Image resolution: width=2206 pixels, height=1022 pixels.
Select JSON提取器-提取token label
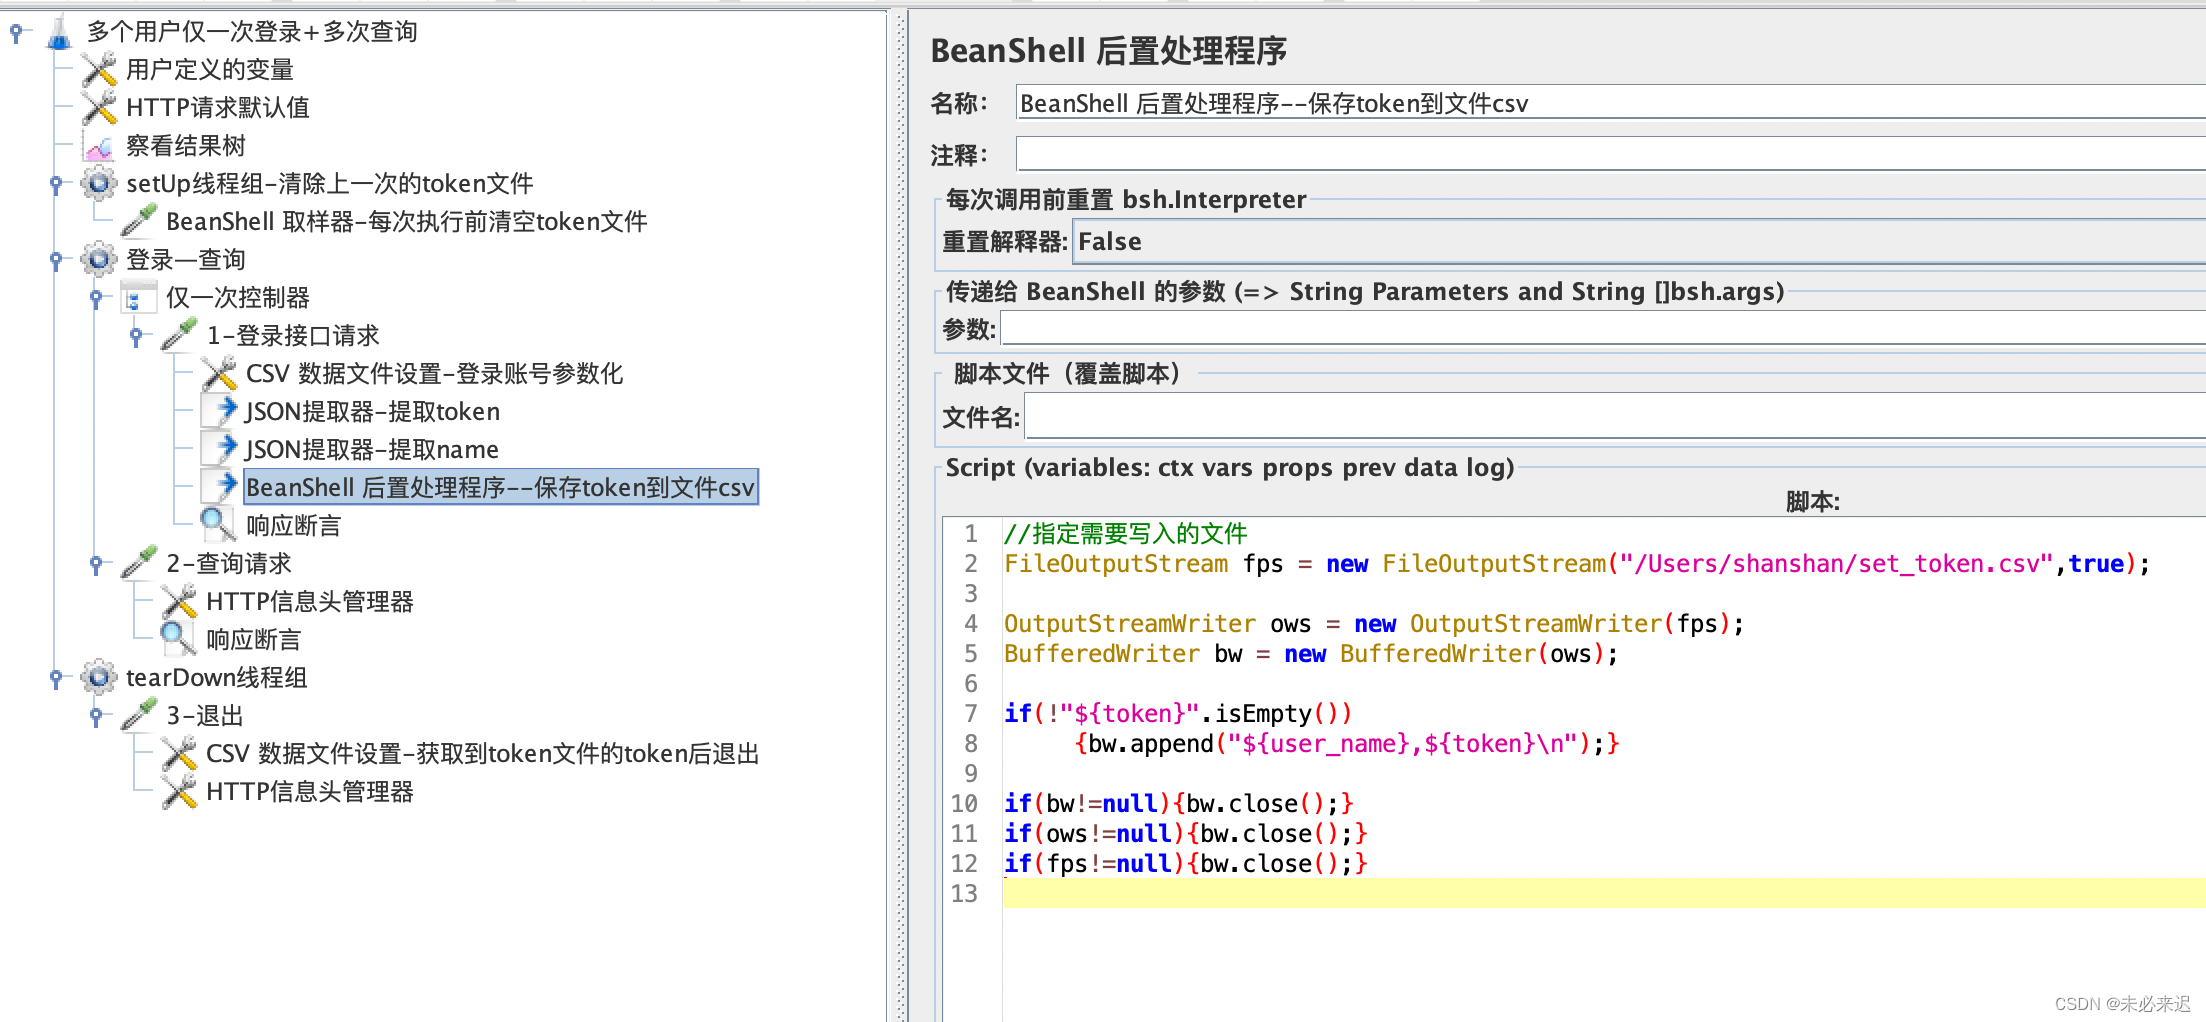(373, 412)
